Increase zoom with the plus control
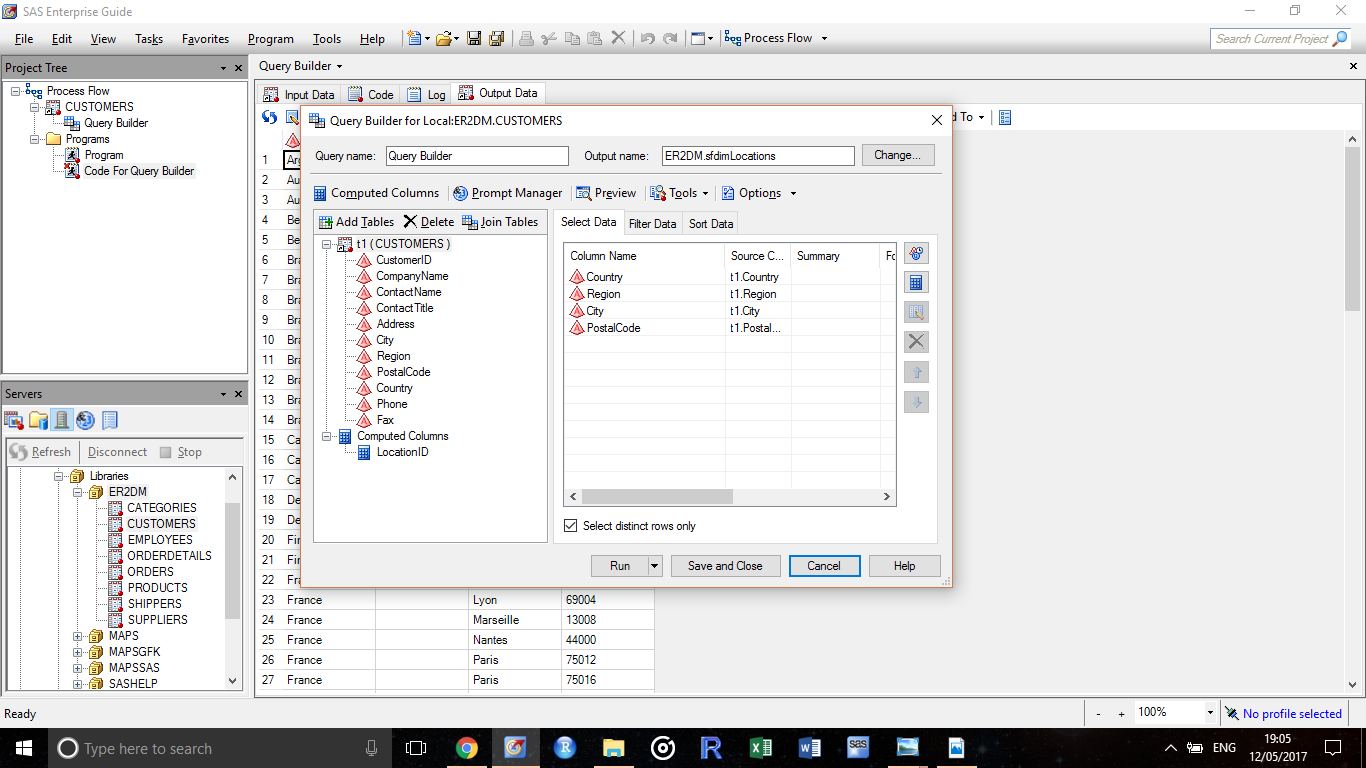The width and height of the screenshot is (1366, 768). pyautogui.click(x=1121, y=712)
